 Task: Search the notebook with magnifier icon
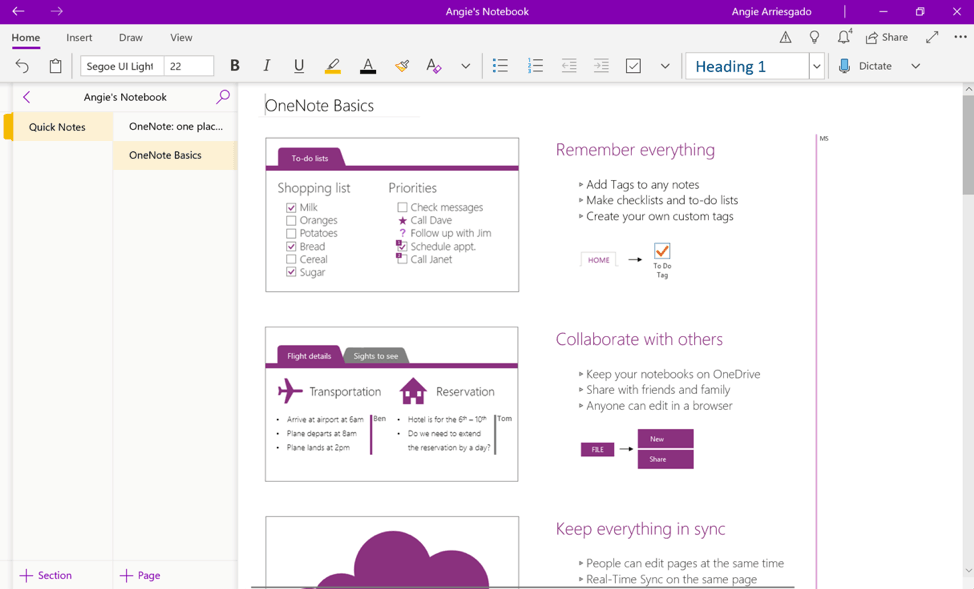click(x=222, y=97)
